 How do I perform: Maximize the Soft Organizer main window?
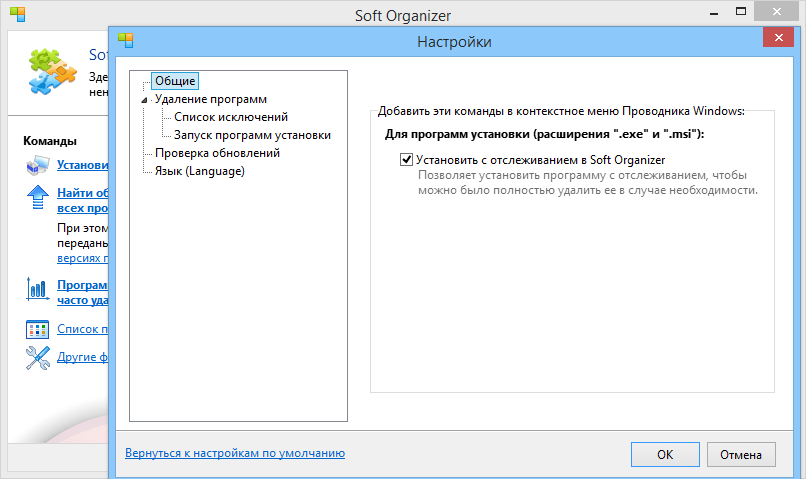coord(741,11)
